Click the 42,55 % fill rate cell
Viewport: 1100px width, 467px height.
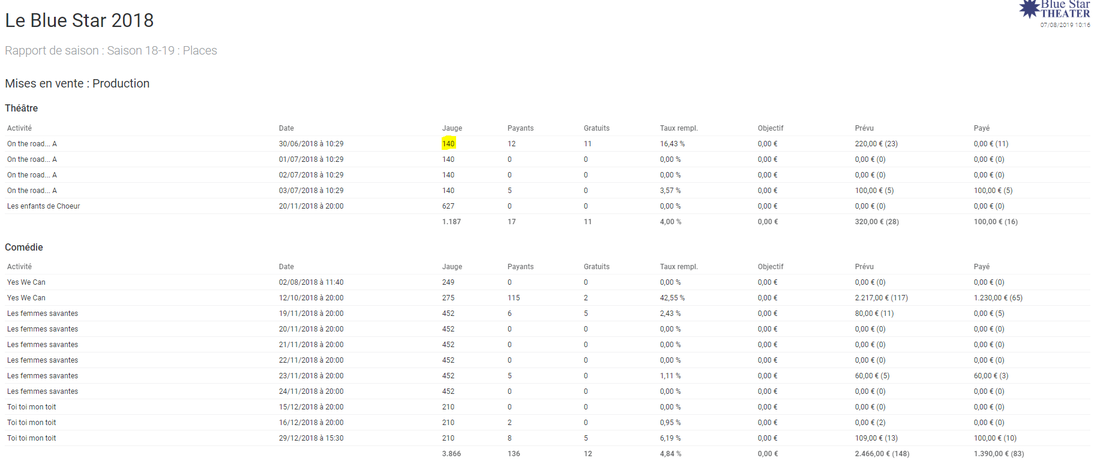click(x=672, y=298)
